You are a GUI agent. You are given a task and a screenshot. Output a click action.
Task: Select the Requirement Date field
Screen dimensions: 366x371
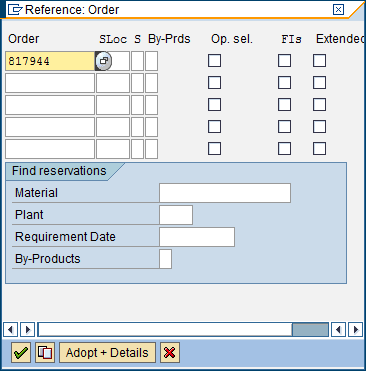click(197, 237)
